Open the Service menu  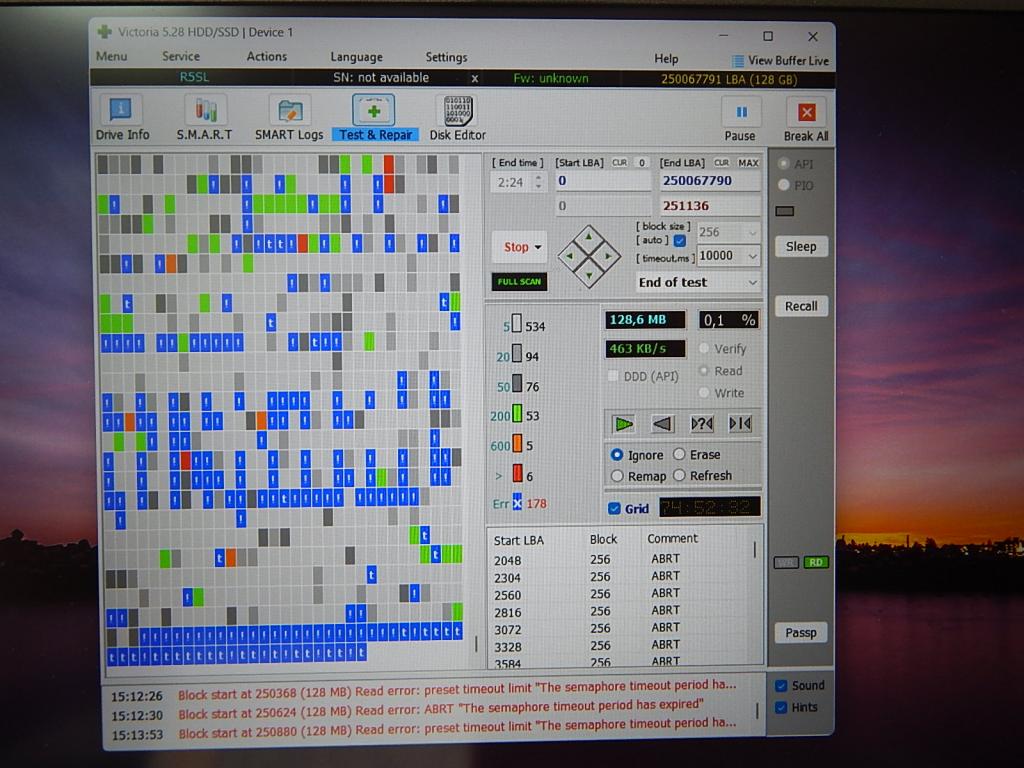coord(181,57)
